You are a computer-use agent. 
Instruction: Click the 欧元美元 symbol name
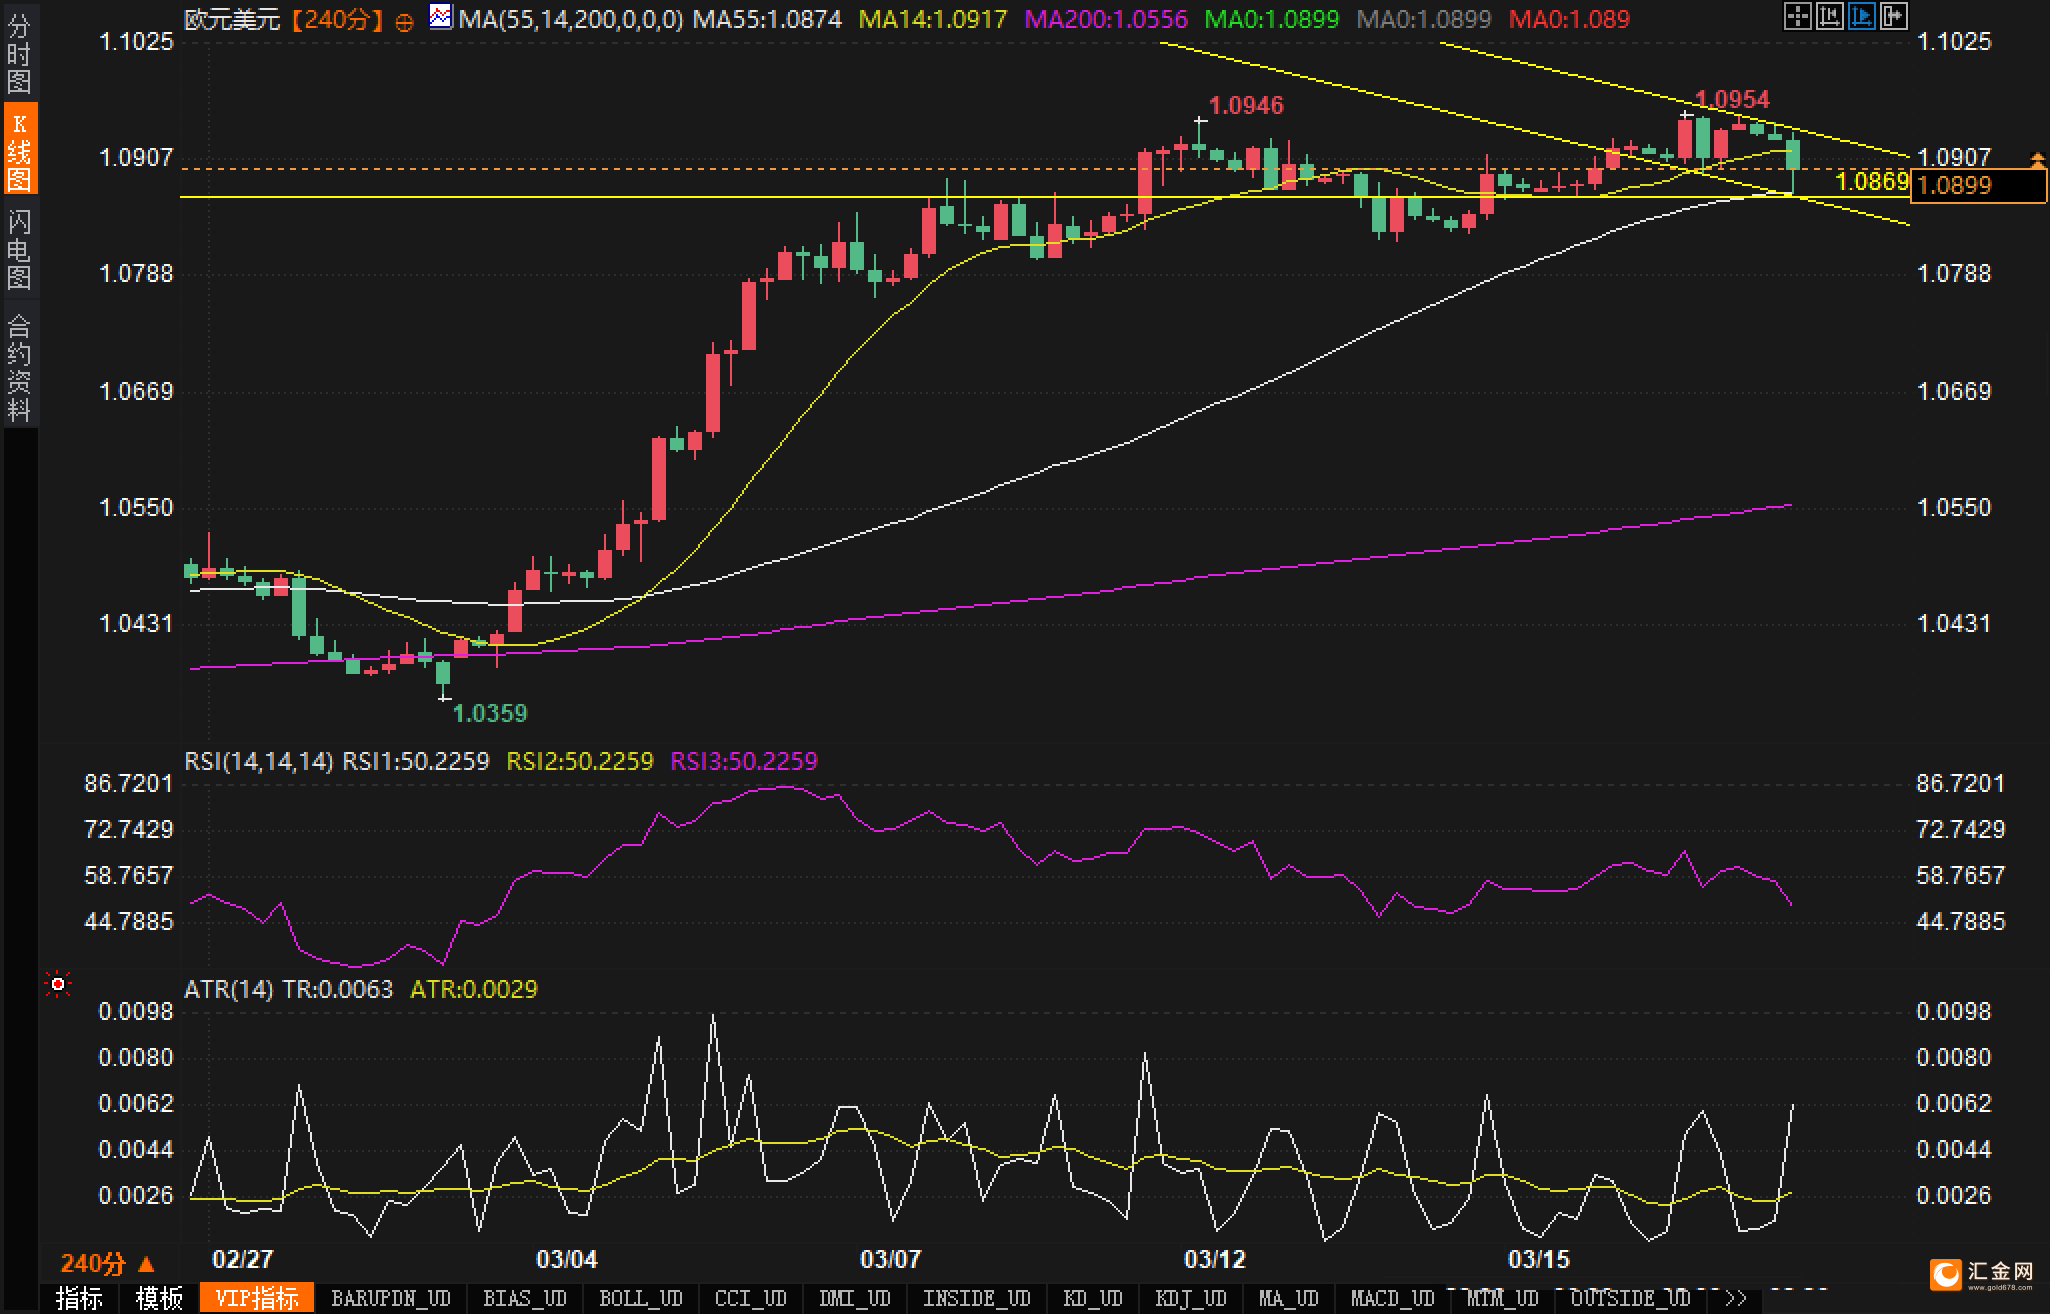point(232,19)
